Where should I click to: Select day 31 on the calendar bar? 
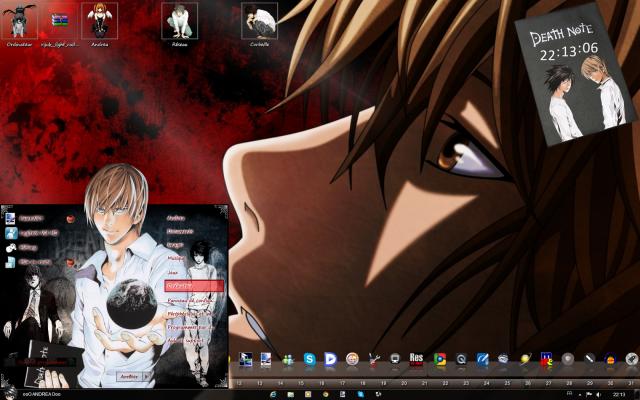click(x=631, y=383)
